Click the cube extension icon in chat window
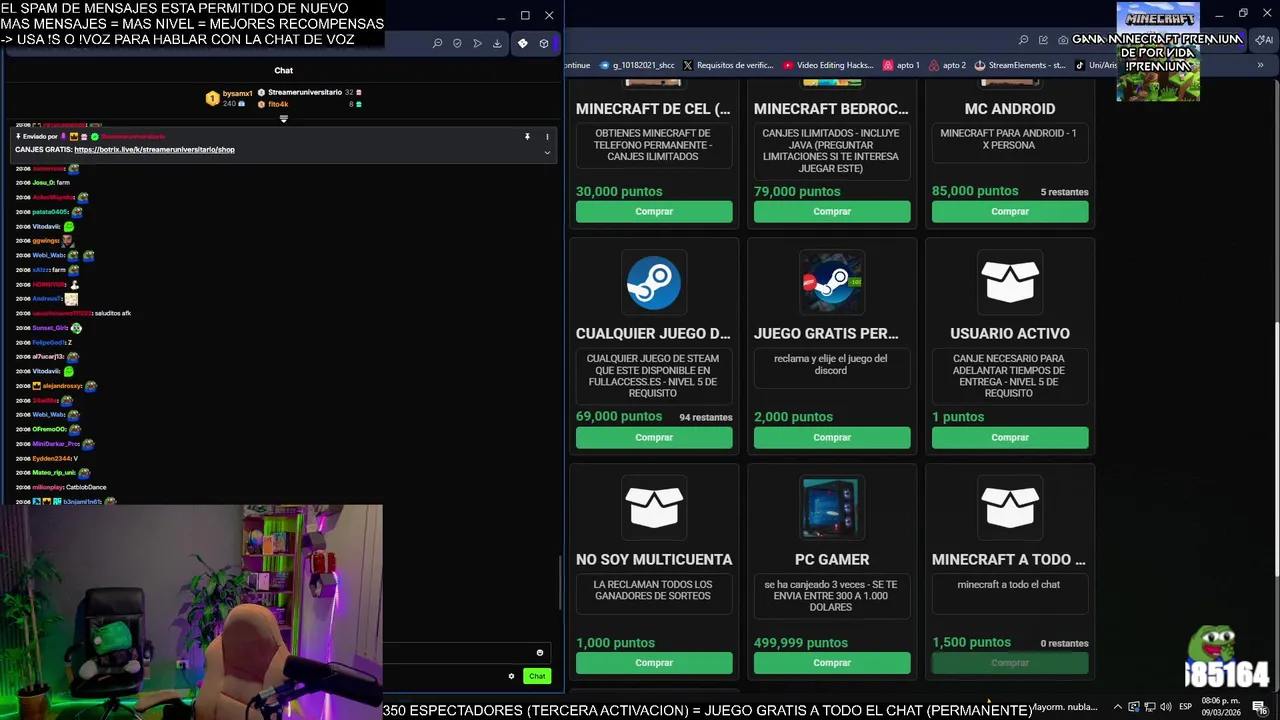The width and height of the screenshot is (1280, 720). click(544, 43)
